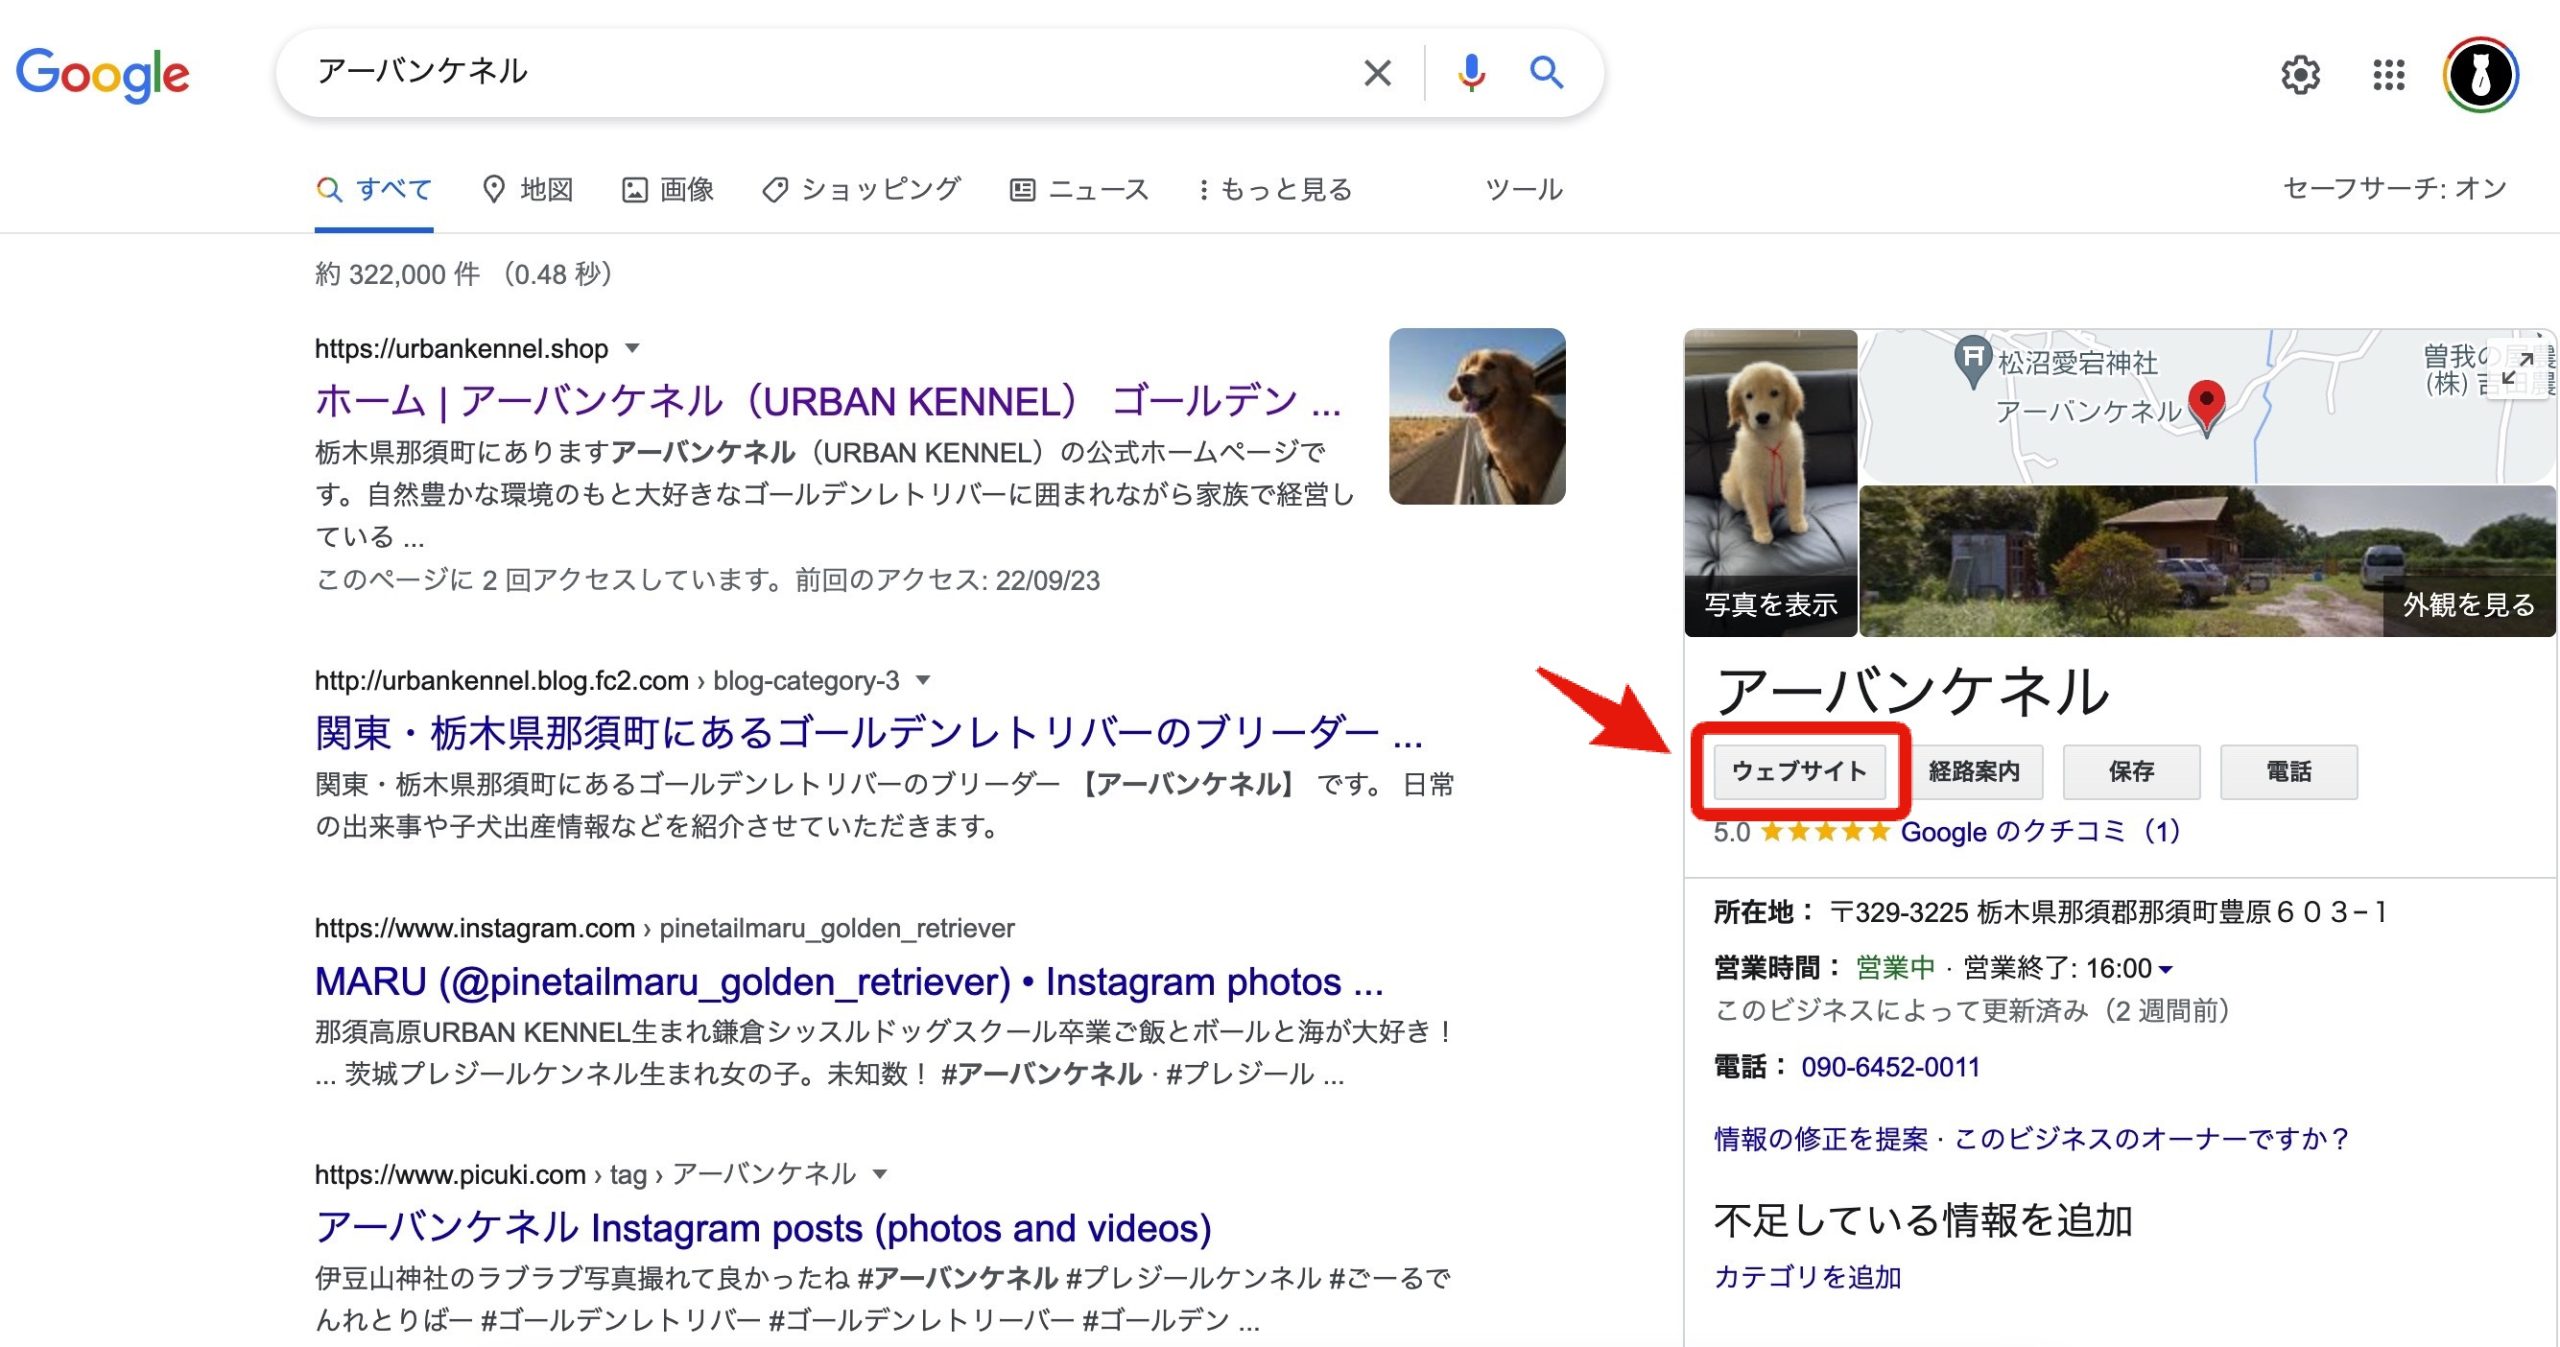Expand the map with the arrows icon
Viewport: 2560px width, 1347px height.
tap(2517, 367)
